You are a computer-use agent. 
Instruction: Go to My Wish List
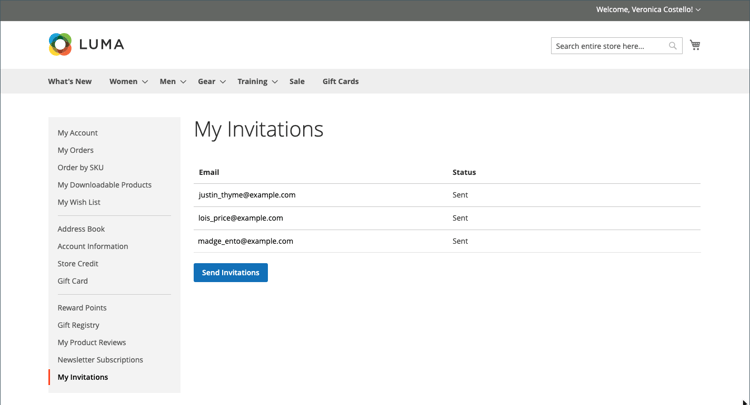pyautogui.click(x=79, y=202)
